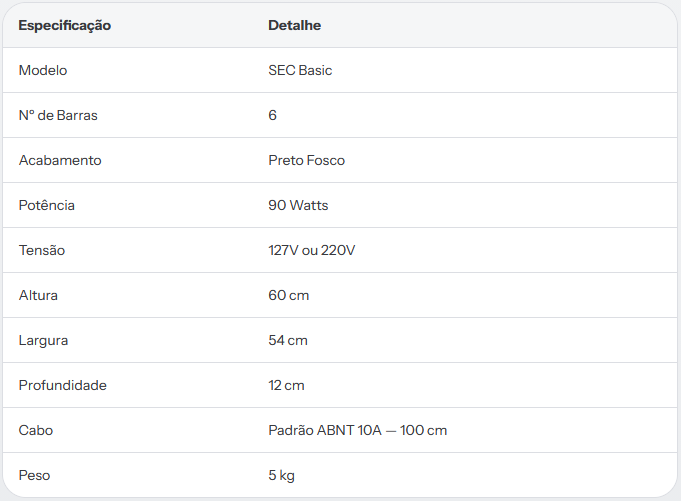Click the 54 cm width value
Image resolution: width=681 pixels, height=501 pixels.
[288, 340]
